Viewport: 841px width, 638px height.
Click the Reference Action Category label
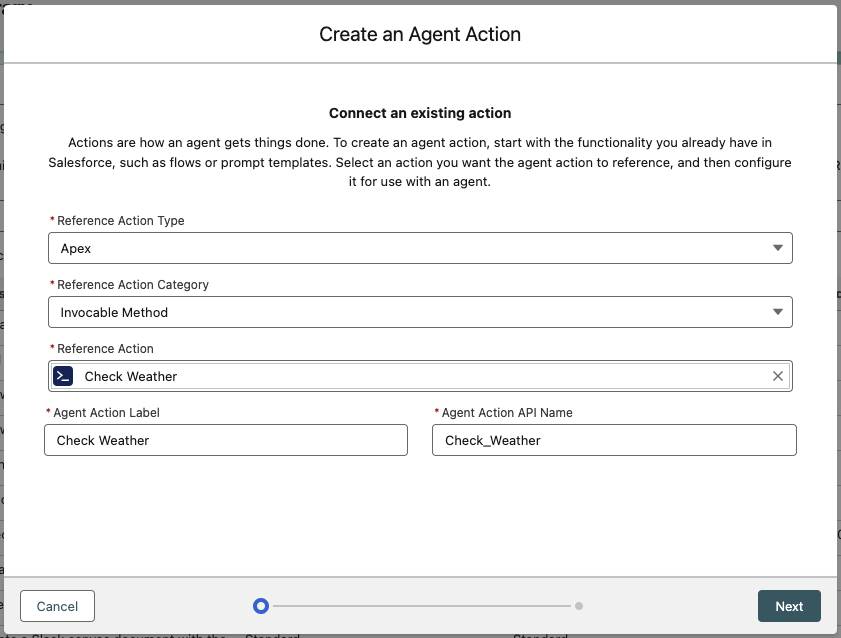133,285
